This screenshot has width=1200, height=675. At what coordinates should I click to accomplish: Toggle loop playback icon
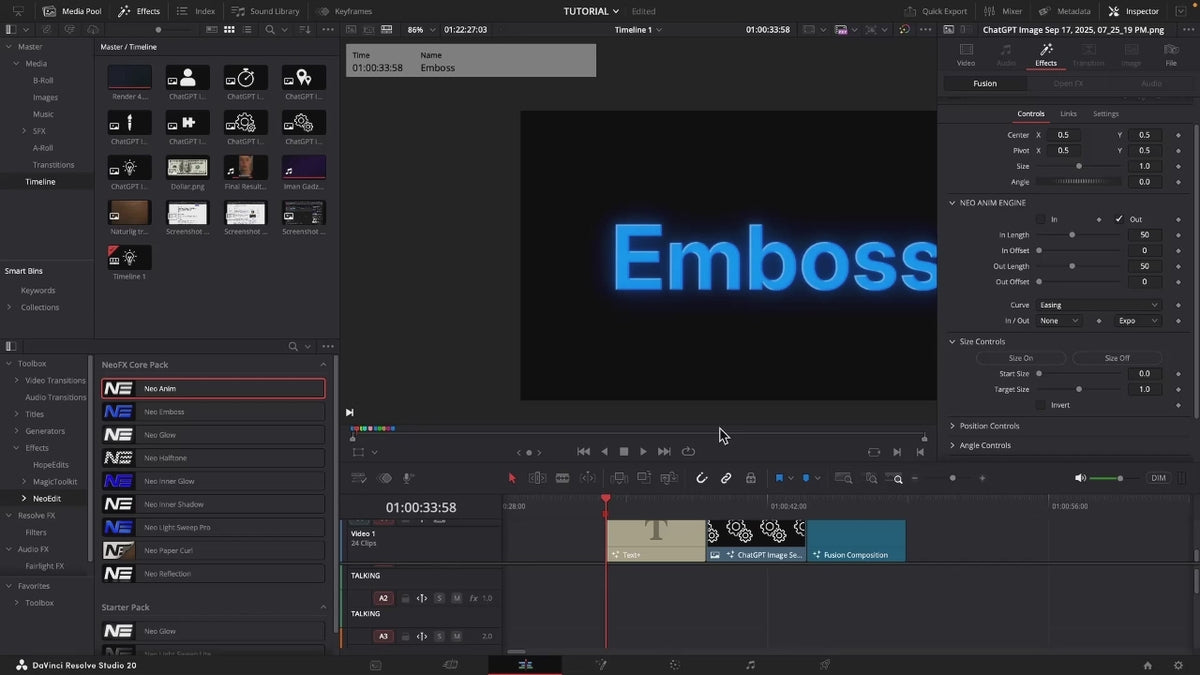pyautogui.click(x=688, y=452)
